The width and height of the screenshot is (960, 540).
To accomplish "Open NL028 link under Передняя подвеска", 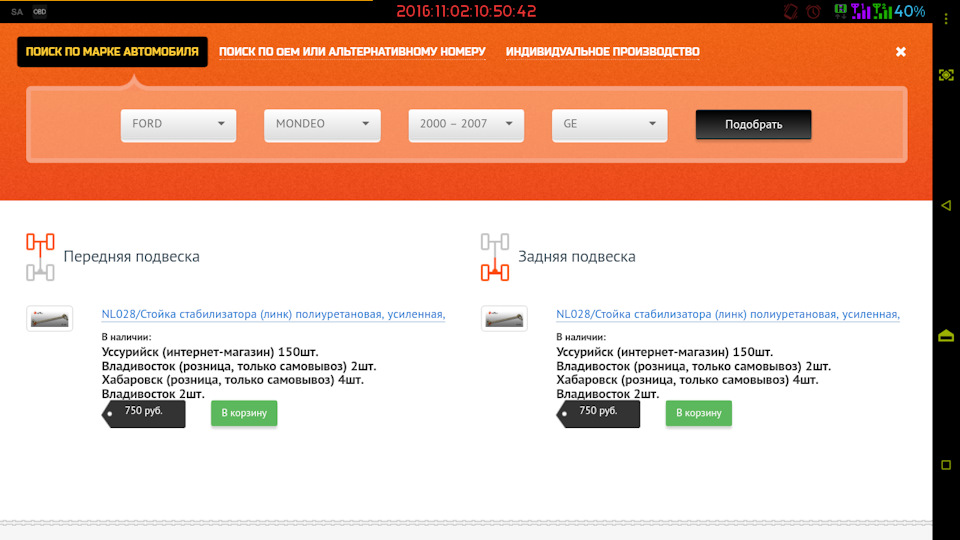I will point(273,314).
